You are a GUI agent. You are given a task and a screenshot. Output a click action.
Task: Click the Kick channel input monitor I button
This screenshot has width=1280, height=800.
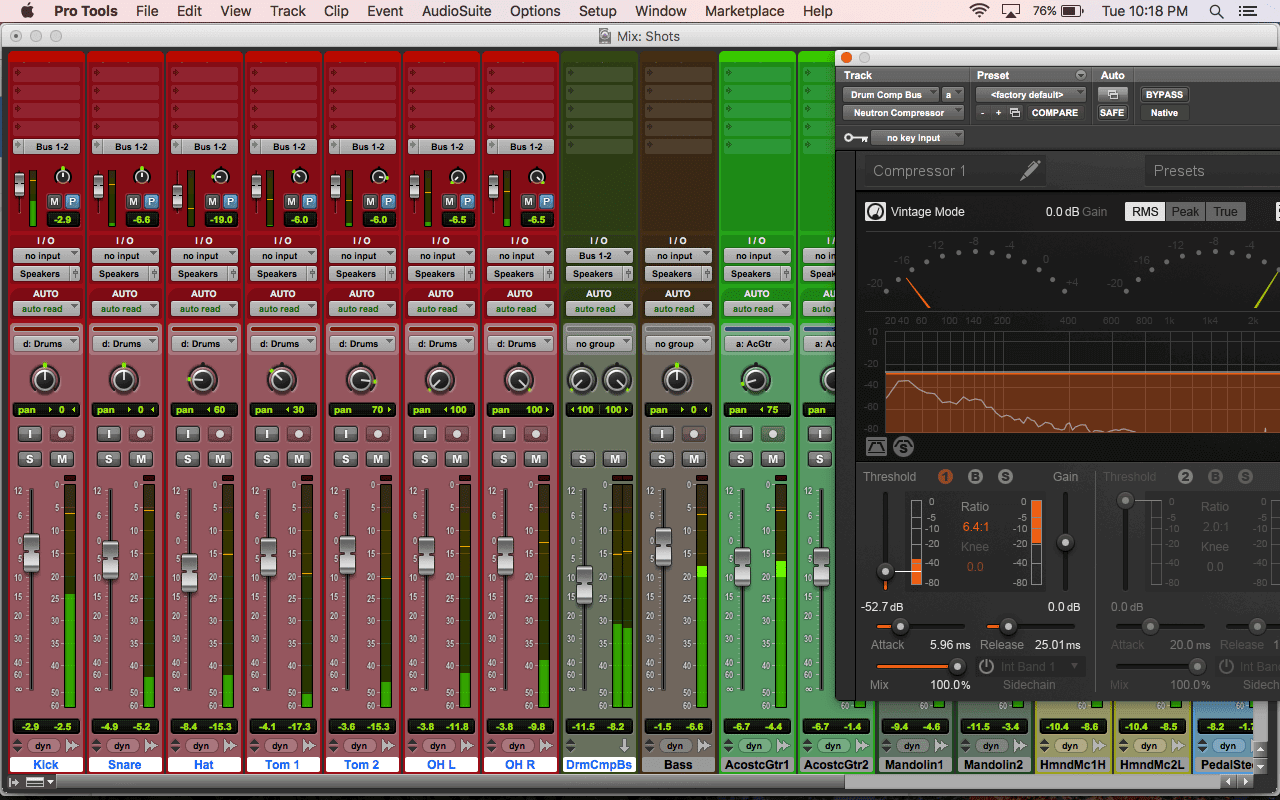point(28,434)
